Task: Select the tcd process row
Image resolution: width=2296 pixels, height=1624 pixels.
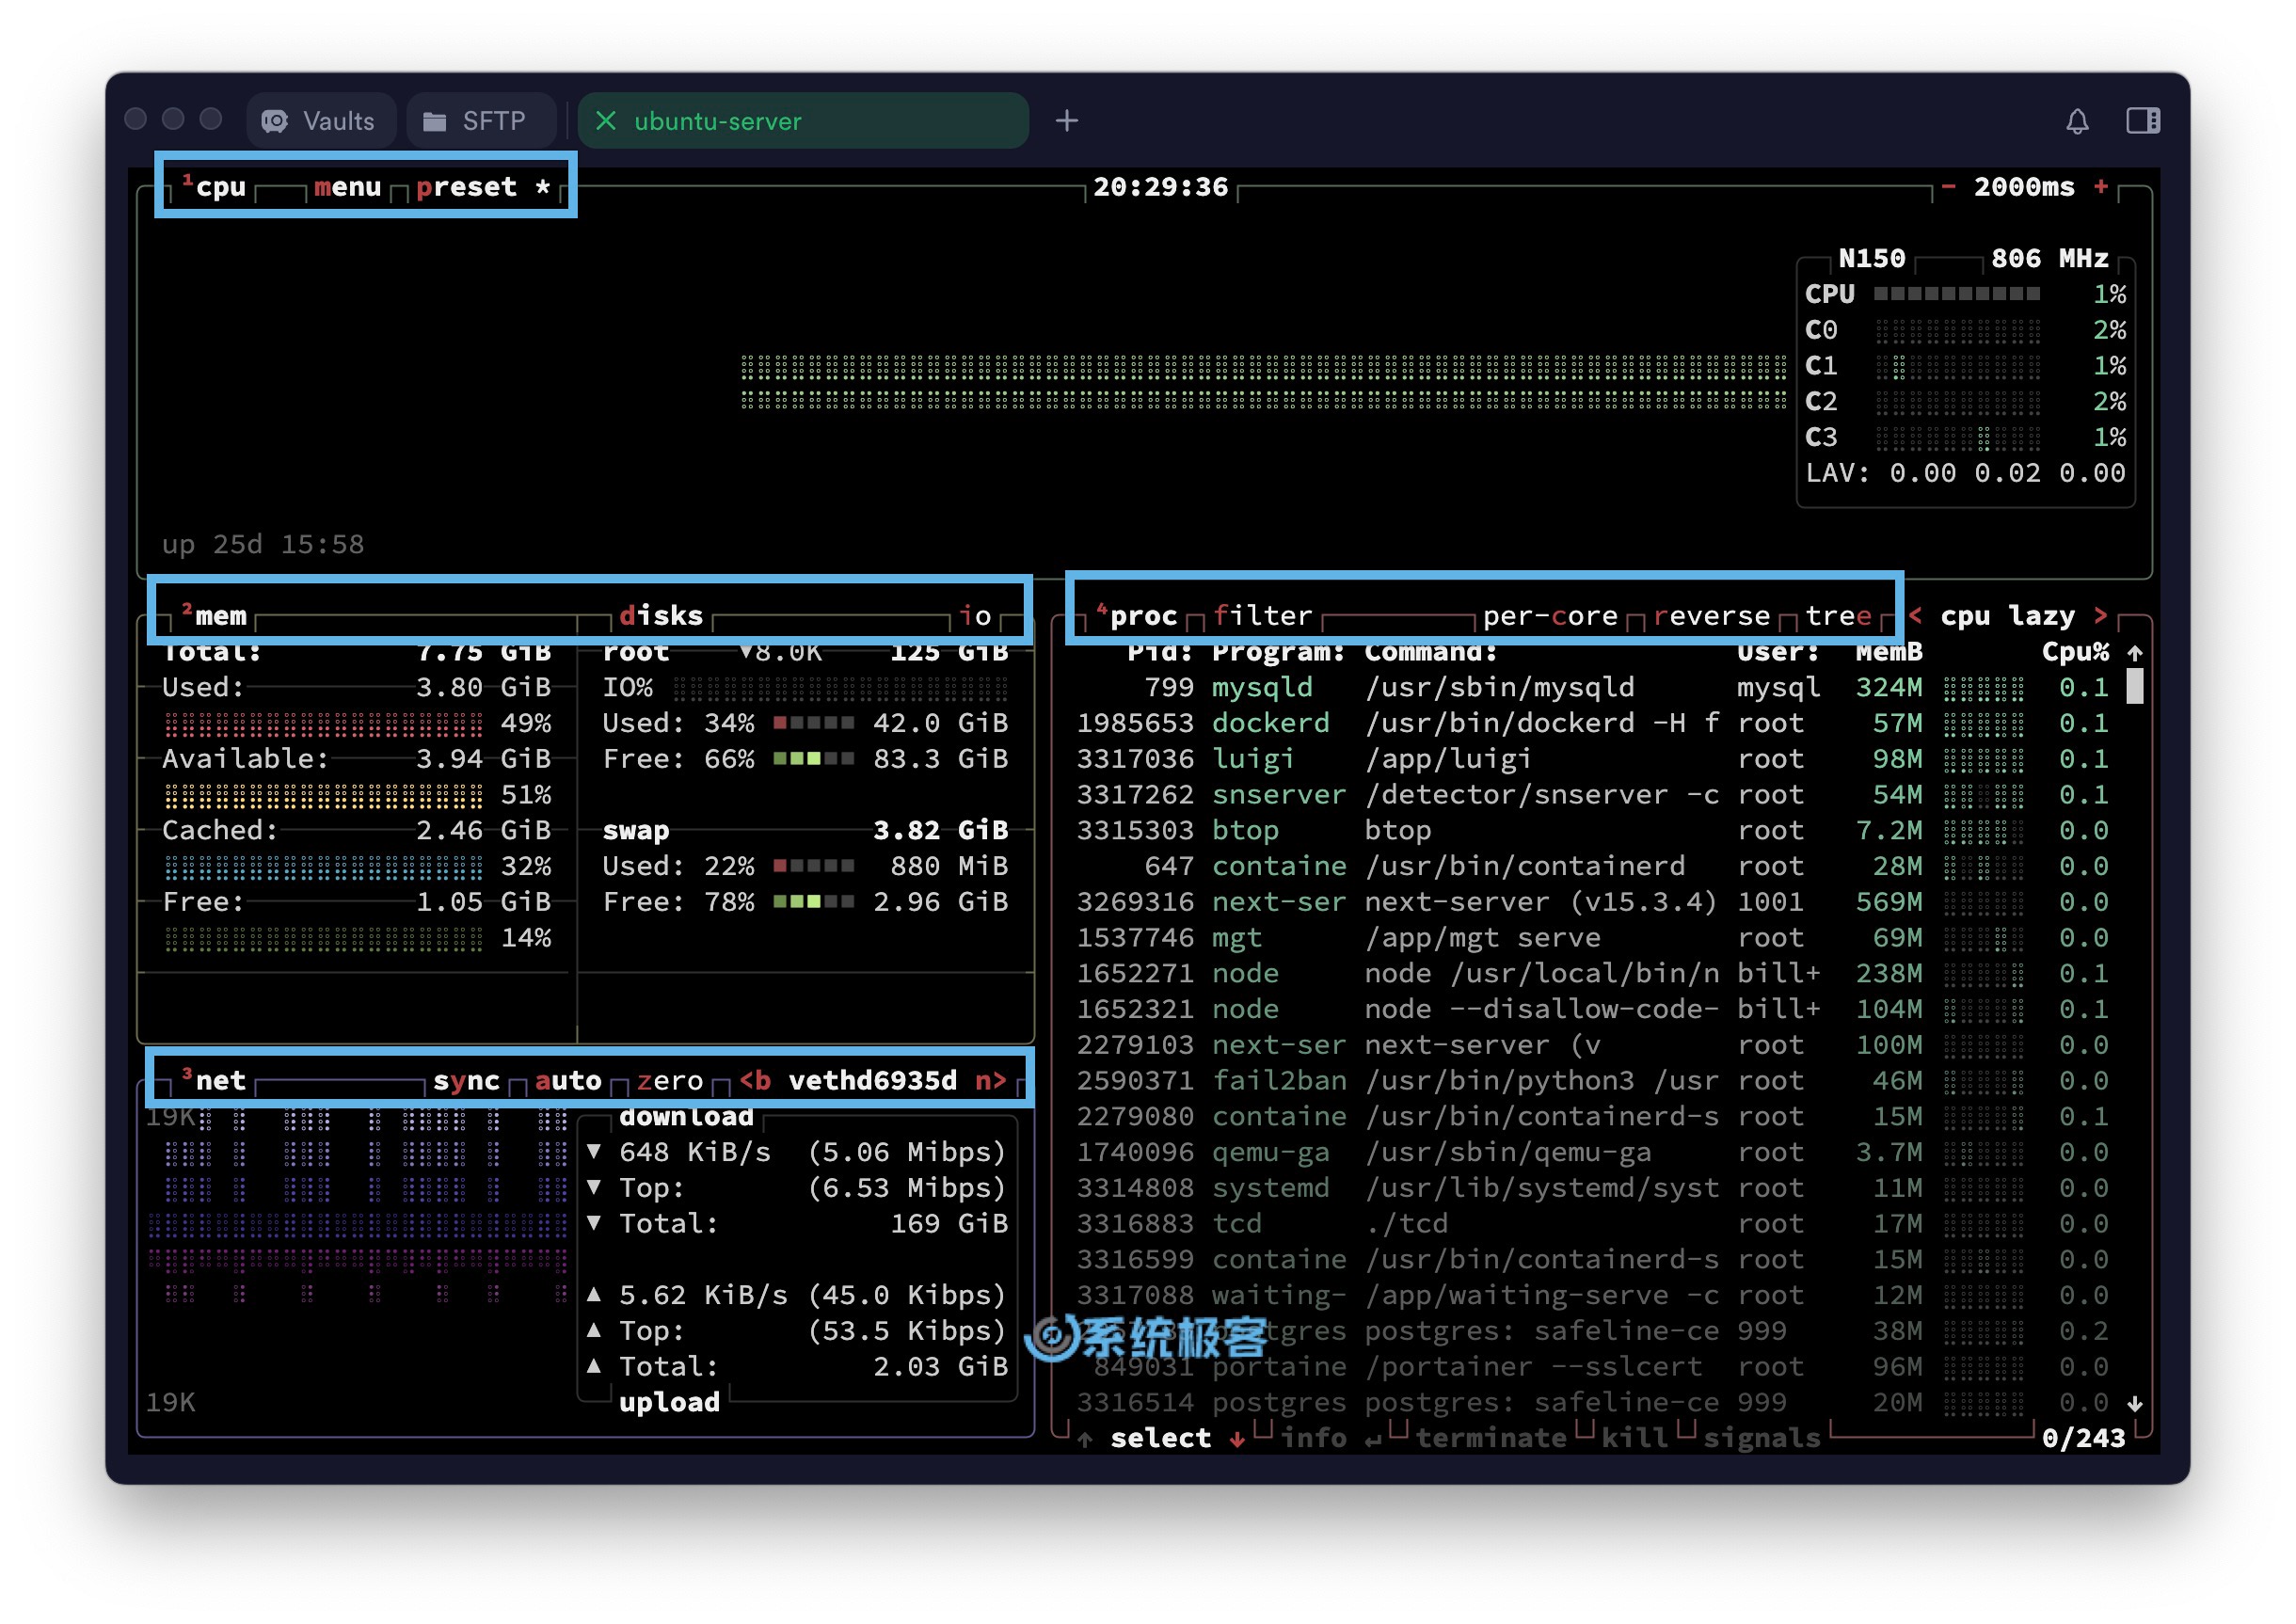Action: (1593, 1223)
